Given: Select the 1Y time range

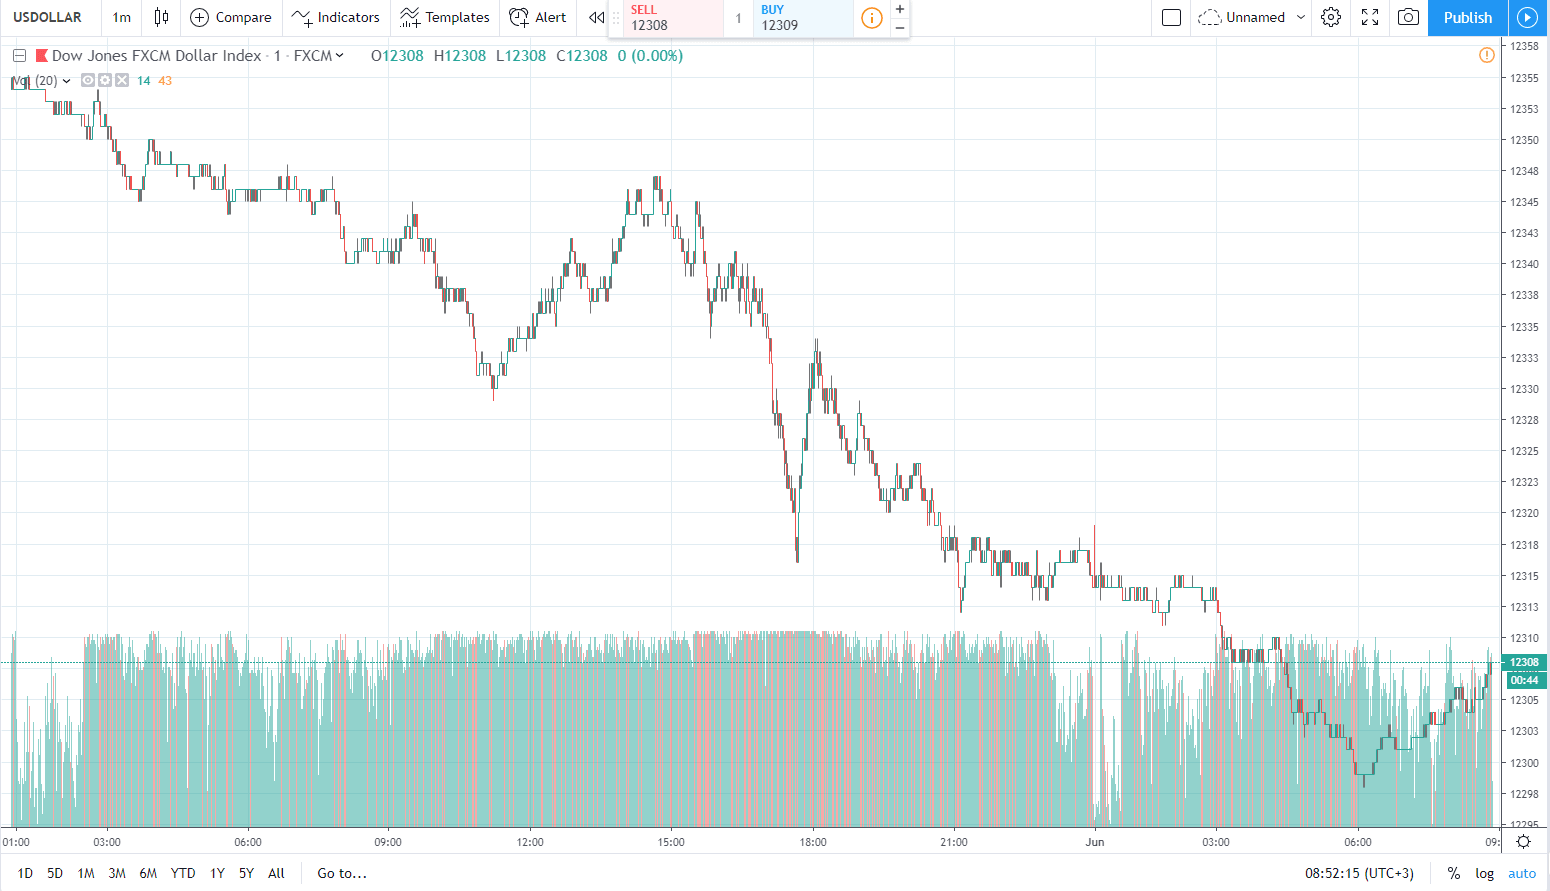Looking at the screenshot, I should [x=217, y=873].
